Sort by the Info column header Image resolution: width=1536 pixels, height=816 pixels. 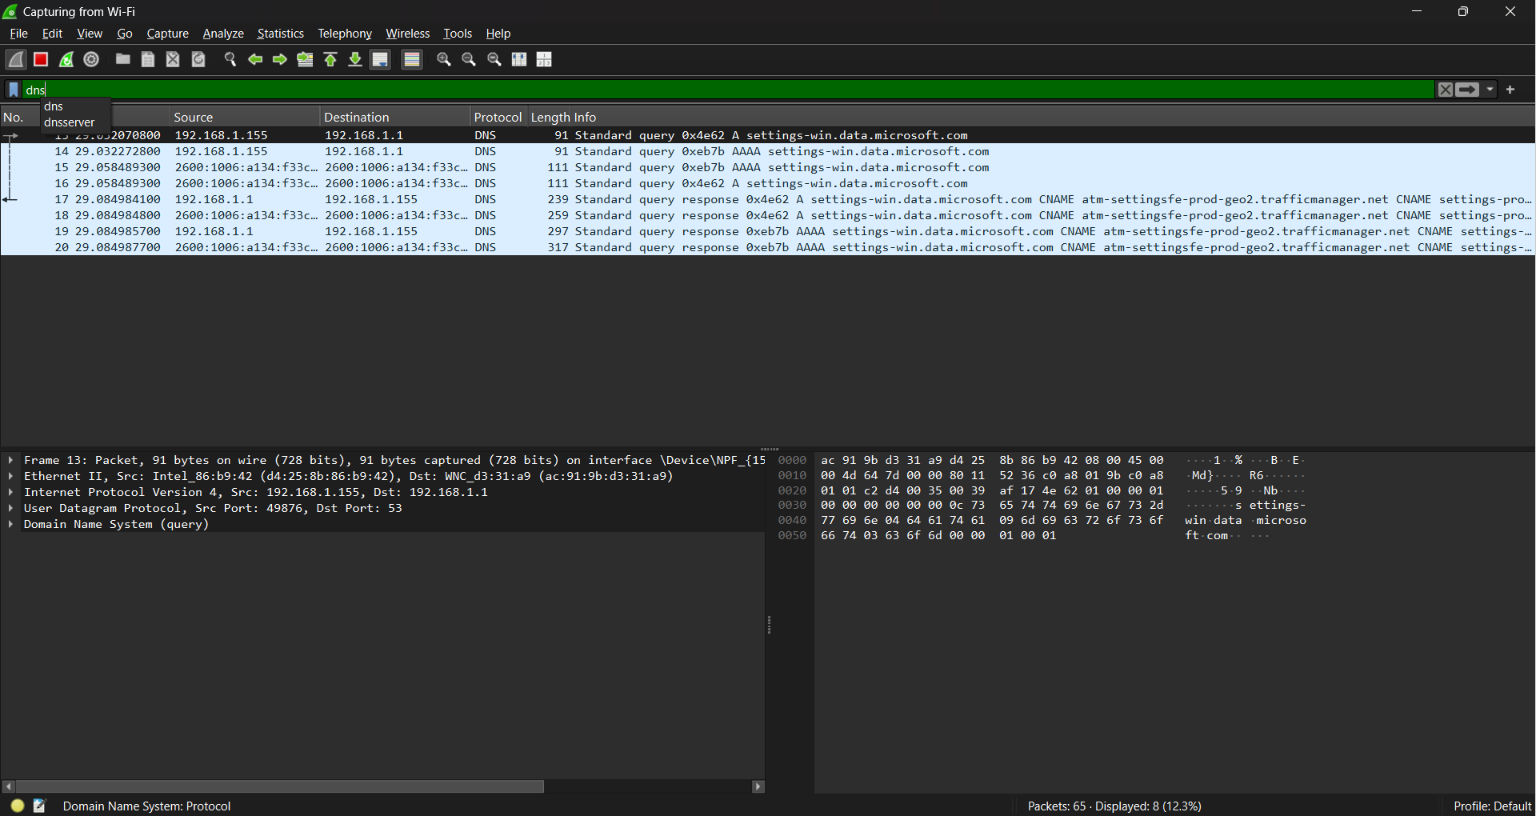1054,117
